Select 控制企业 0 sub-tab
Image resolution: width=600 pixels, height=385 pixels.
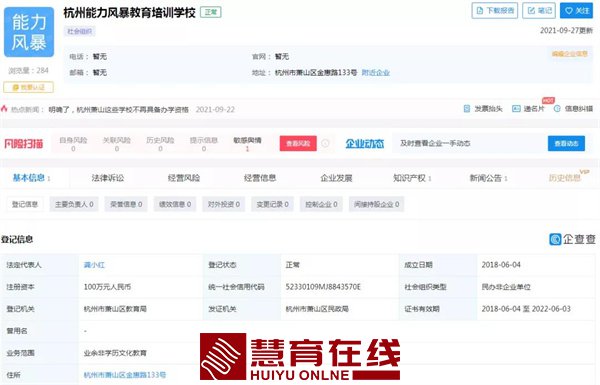pyautogui.click(x=321, y=204)
